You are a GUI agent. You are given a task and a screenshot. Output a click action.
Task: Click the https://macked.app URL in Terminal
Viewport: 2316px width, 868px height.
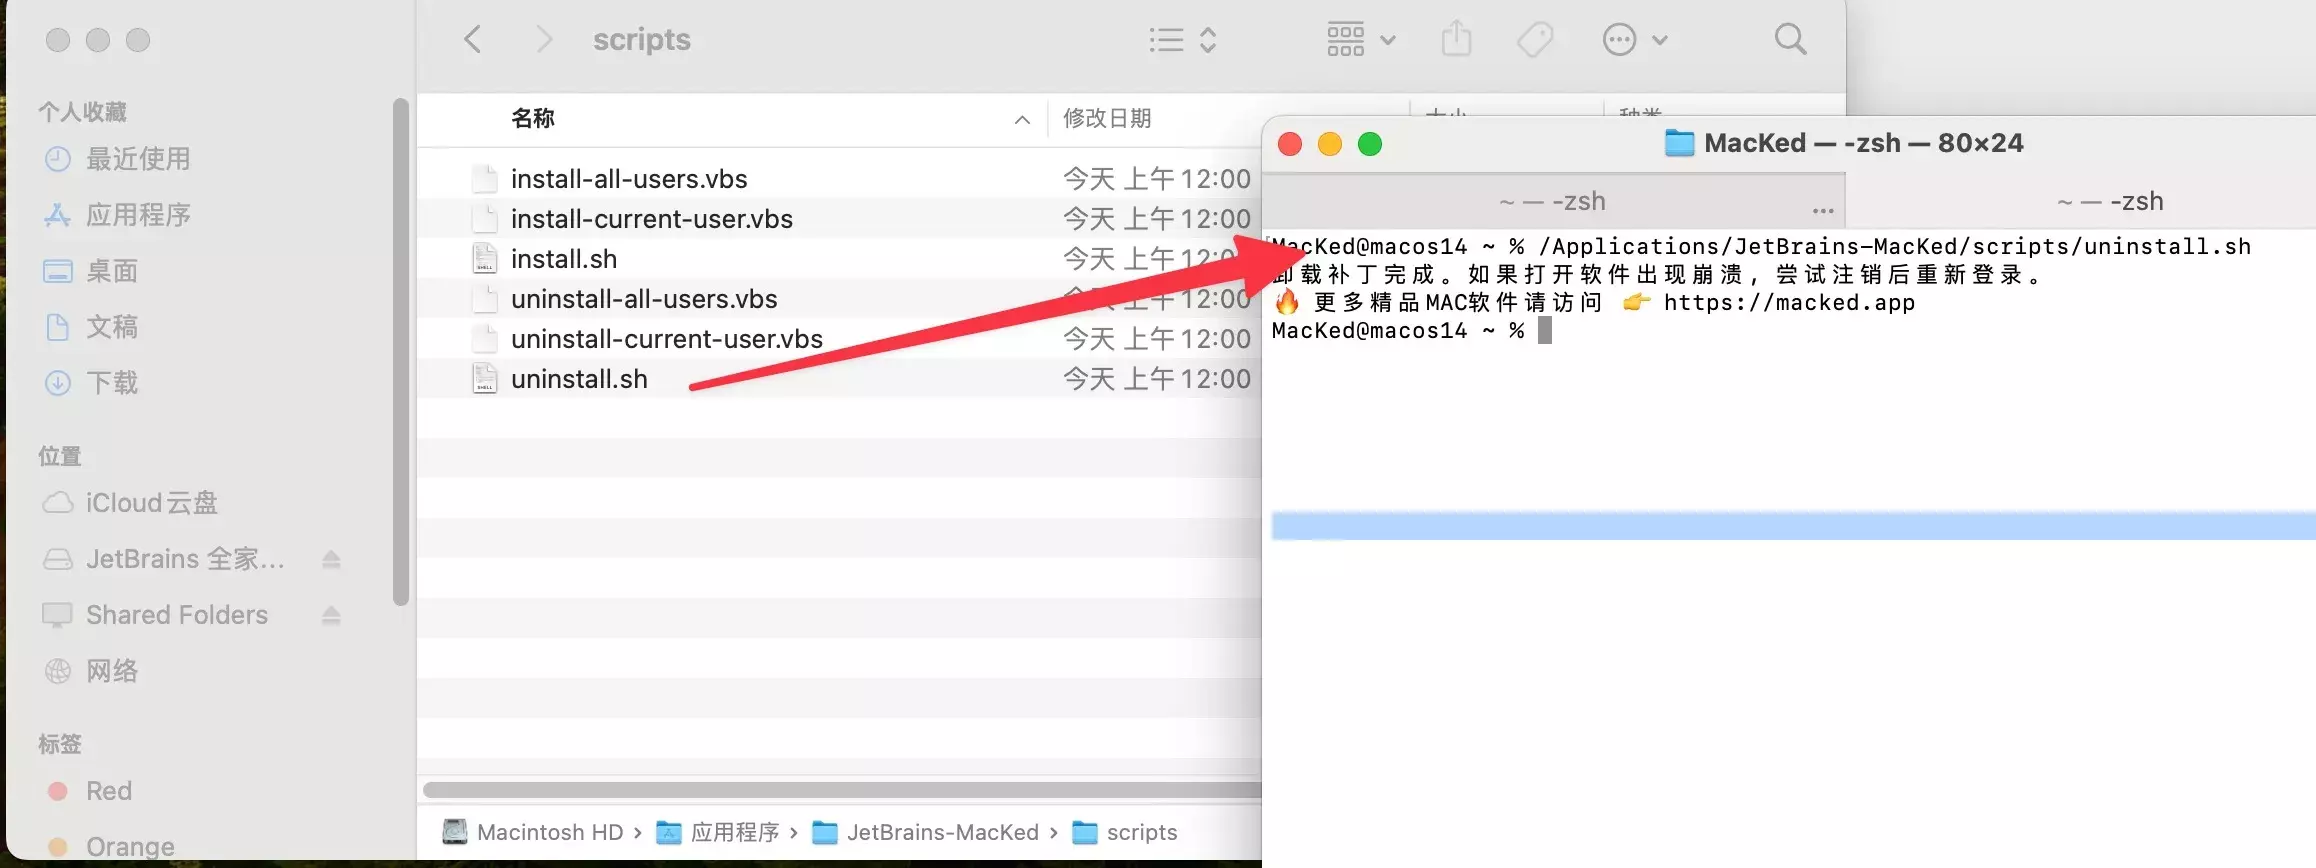tap(1789, 303)
